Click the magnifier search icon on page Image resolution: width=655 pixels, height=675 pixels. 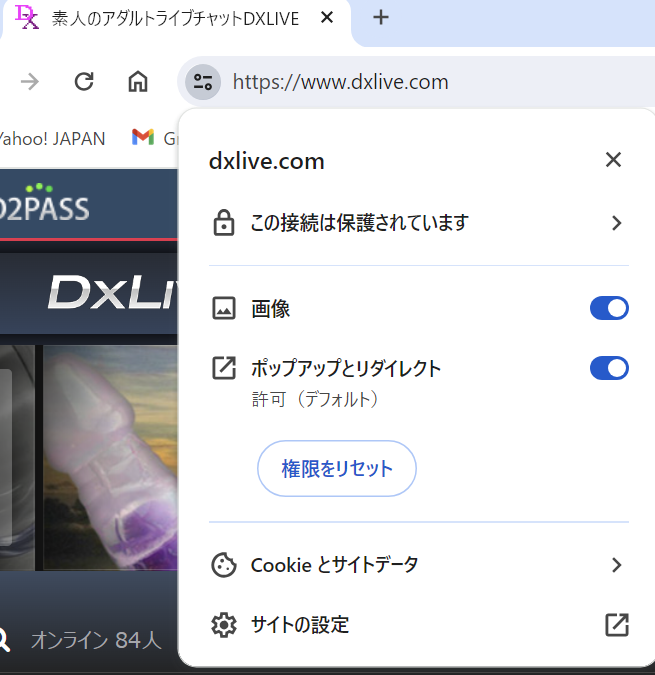point(3,641)
